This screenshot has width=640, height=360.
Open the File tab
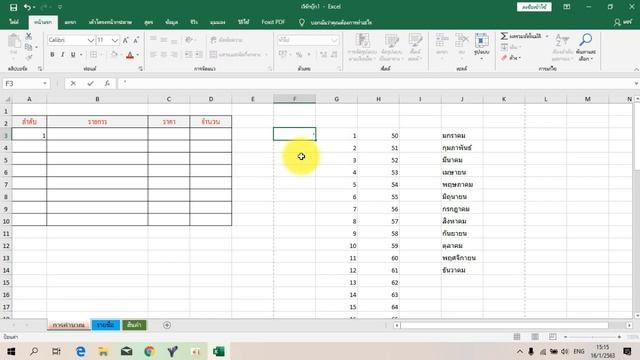pyautogui.click(x=14, y=22)
